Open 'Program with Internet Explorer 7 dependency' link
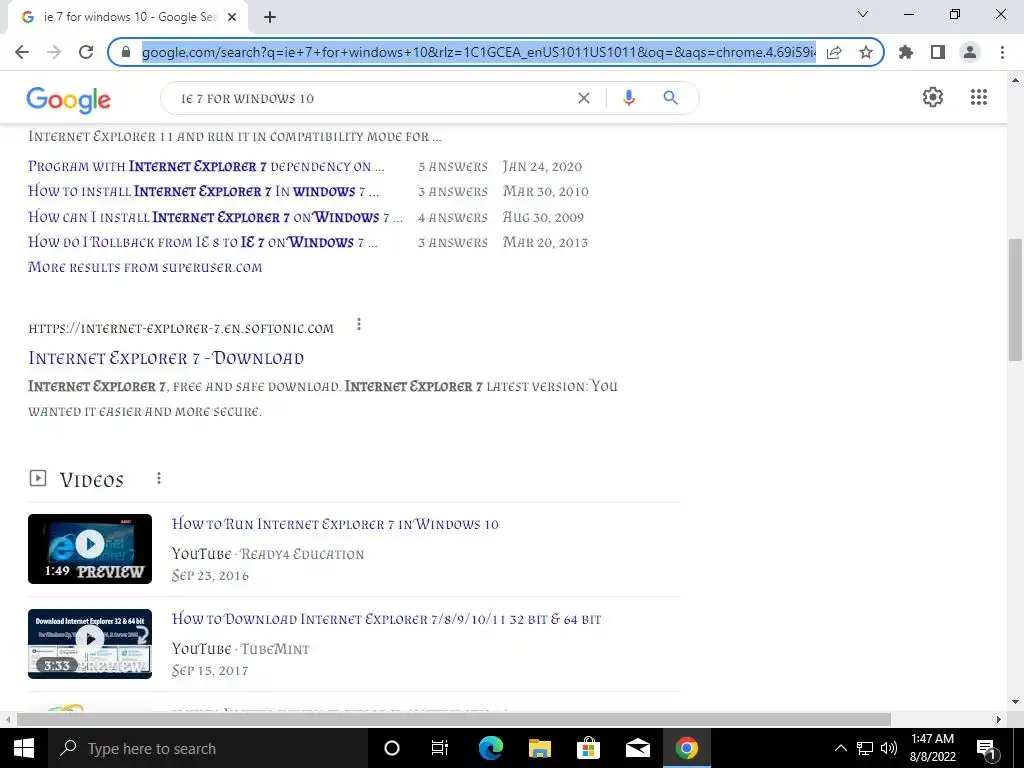The image size is (1024, 768). click(x=206, y=167)
